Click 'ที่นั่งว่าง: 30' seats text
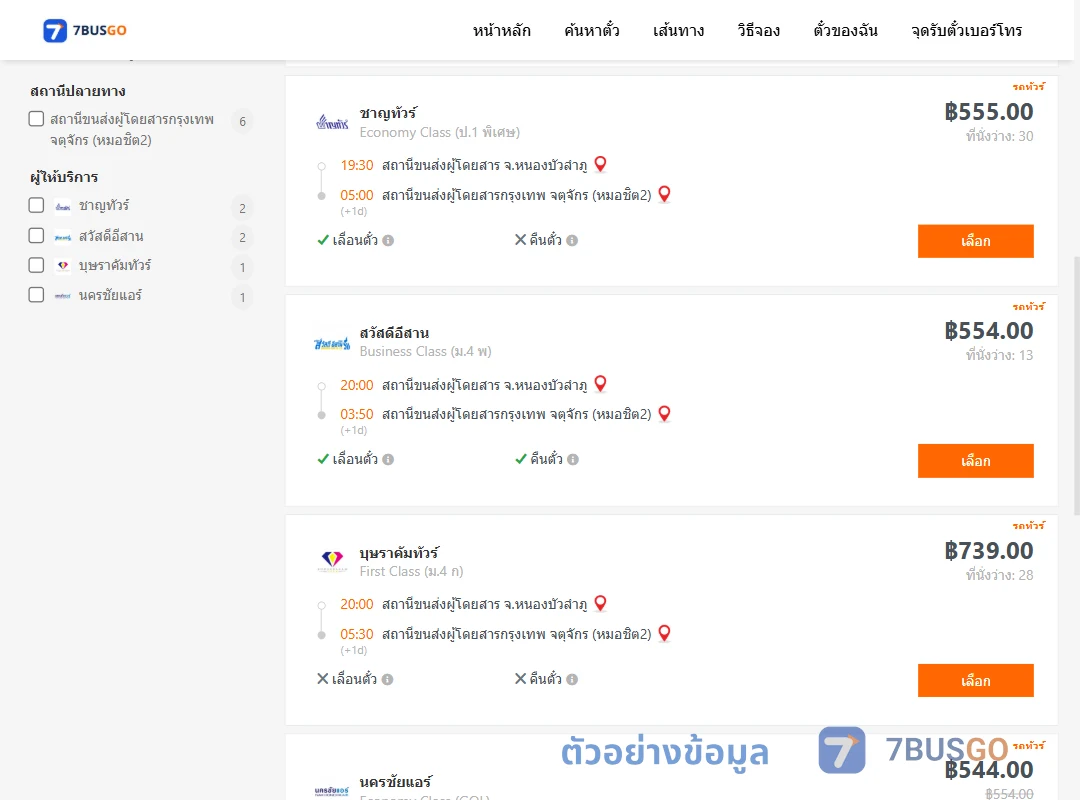1080x800 pixels. 999,136
